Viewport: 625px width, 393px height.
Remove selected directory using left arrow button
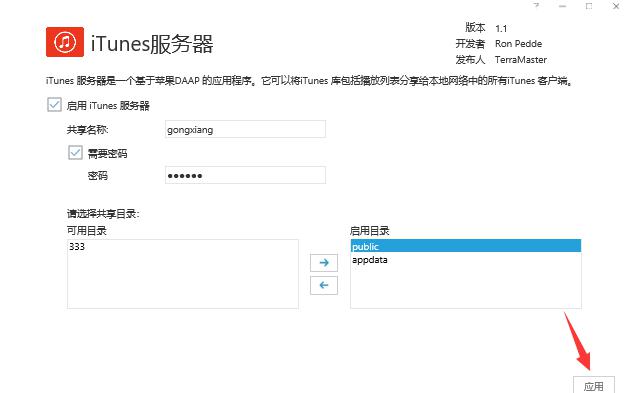point(324,285)
